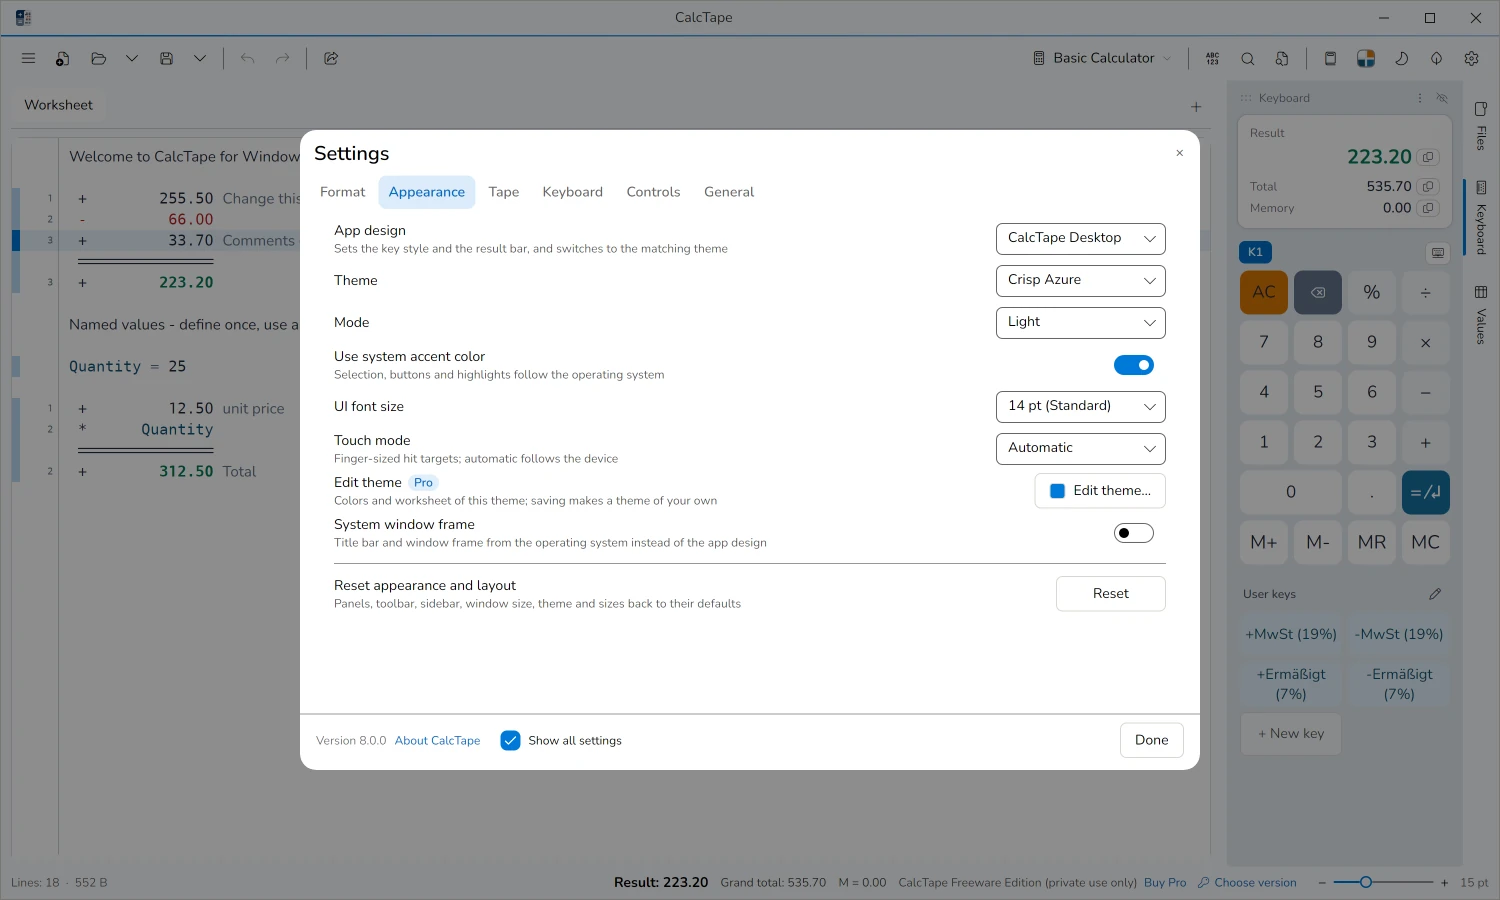Open the Keyboard panel three-dot menu
1500x900 pixels.
[1420, 98]
